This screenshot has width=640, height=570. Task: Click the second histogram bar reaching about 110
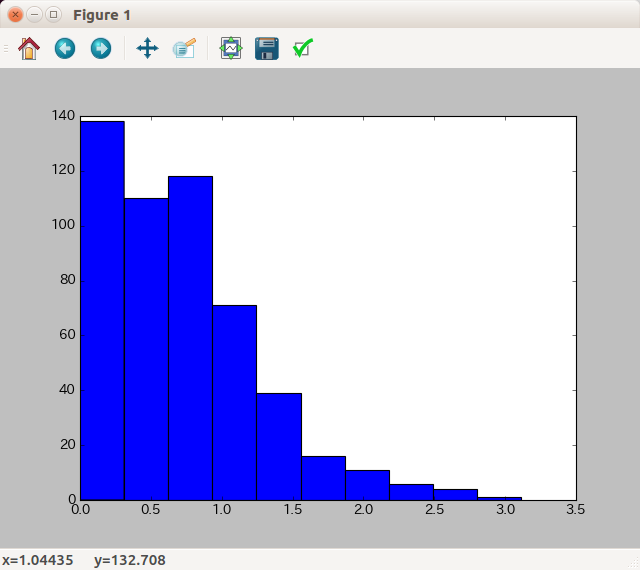pyautogui.click(x=146, y=350)
